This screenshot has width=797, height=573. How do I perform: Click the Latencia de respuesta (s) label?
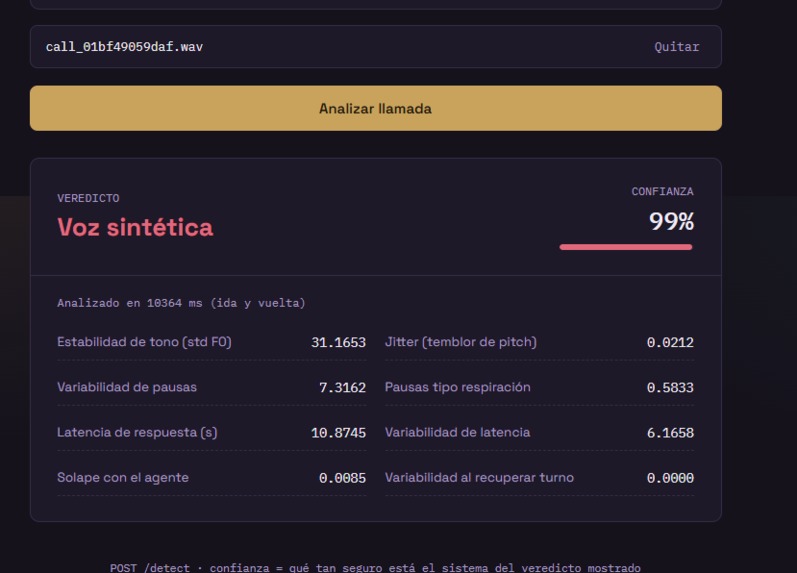point(137,432)
